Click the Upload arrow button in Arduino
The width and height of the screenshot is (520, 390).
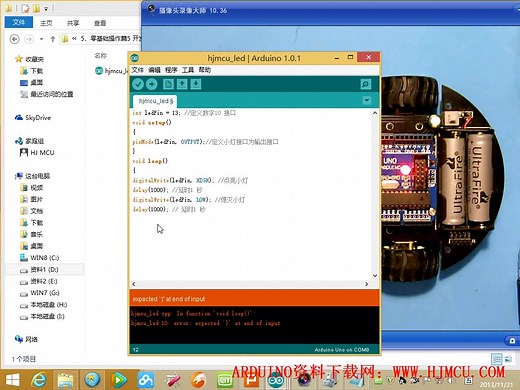pos(152,84)
